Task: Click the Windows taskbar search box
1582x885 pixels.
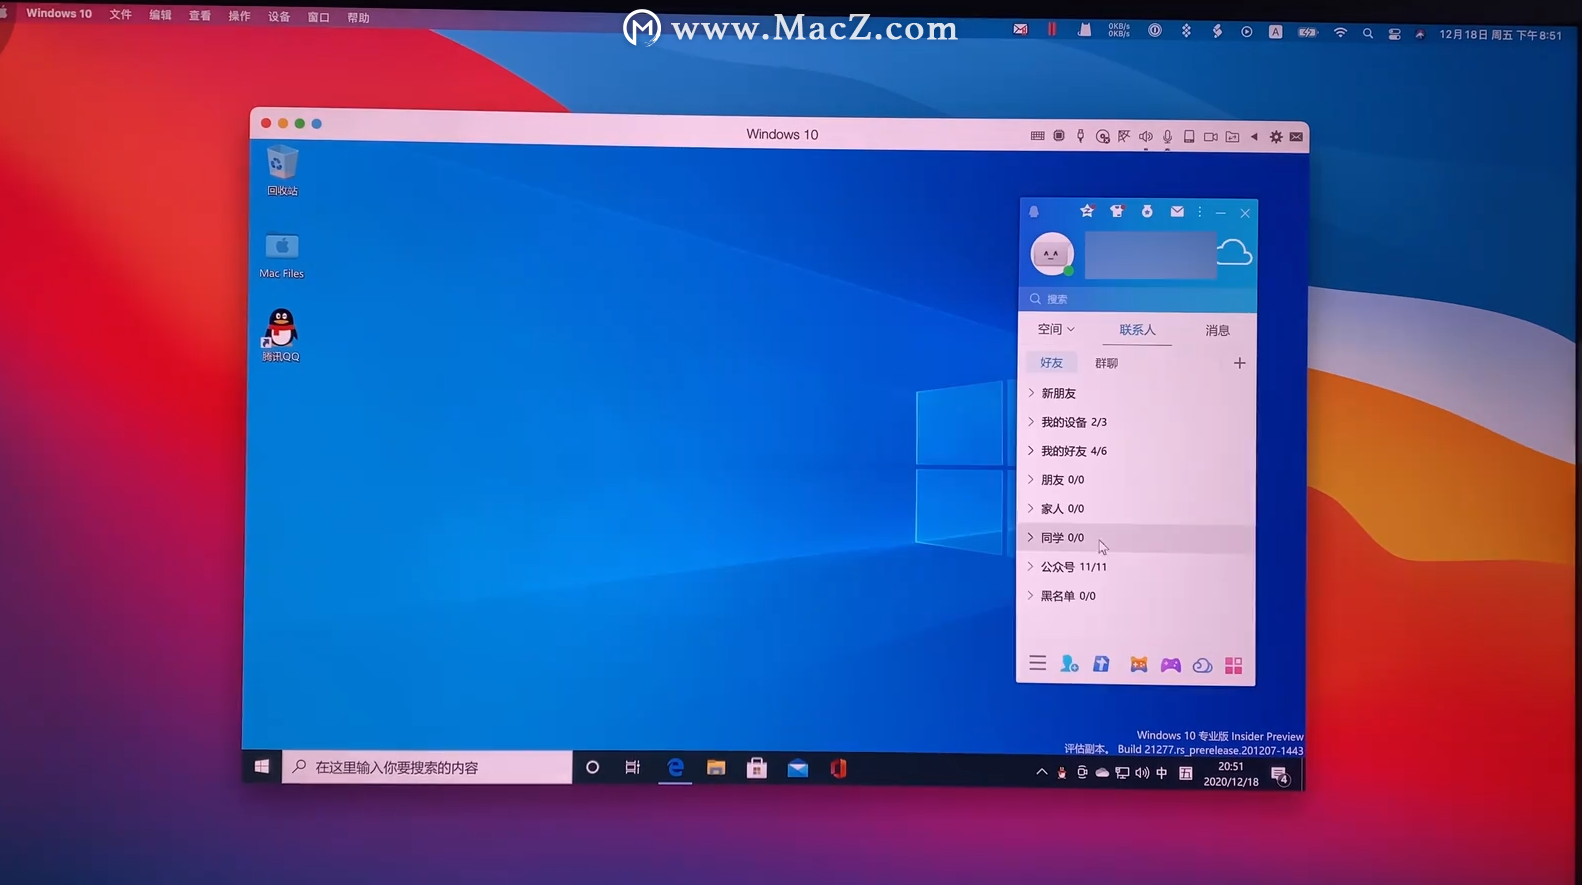Action: click(x=427, y=767)
